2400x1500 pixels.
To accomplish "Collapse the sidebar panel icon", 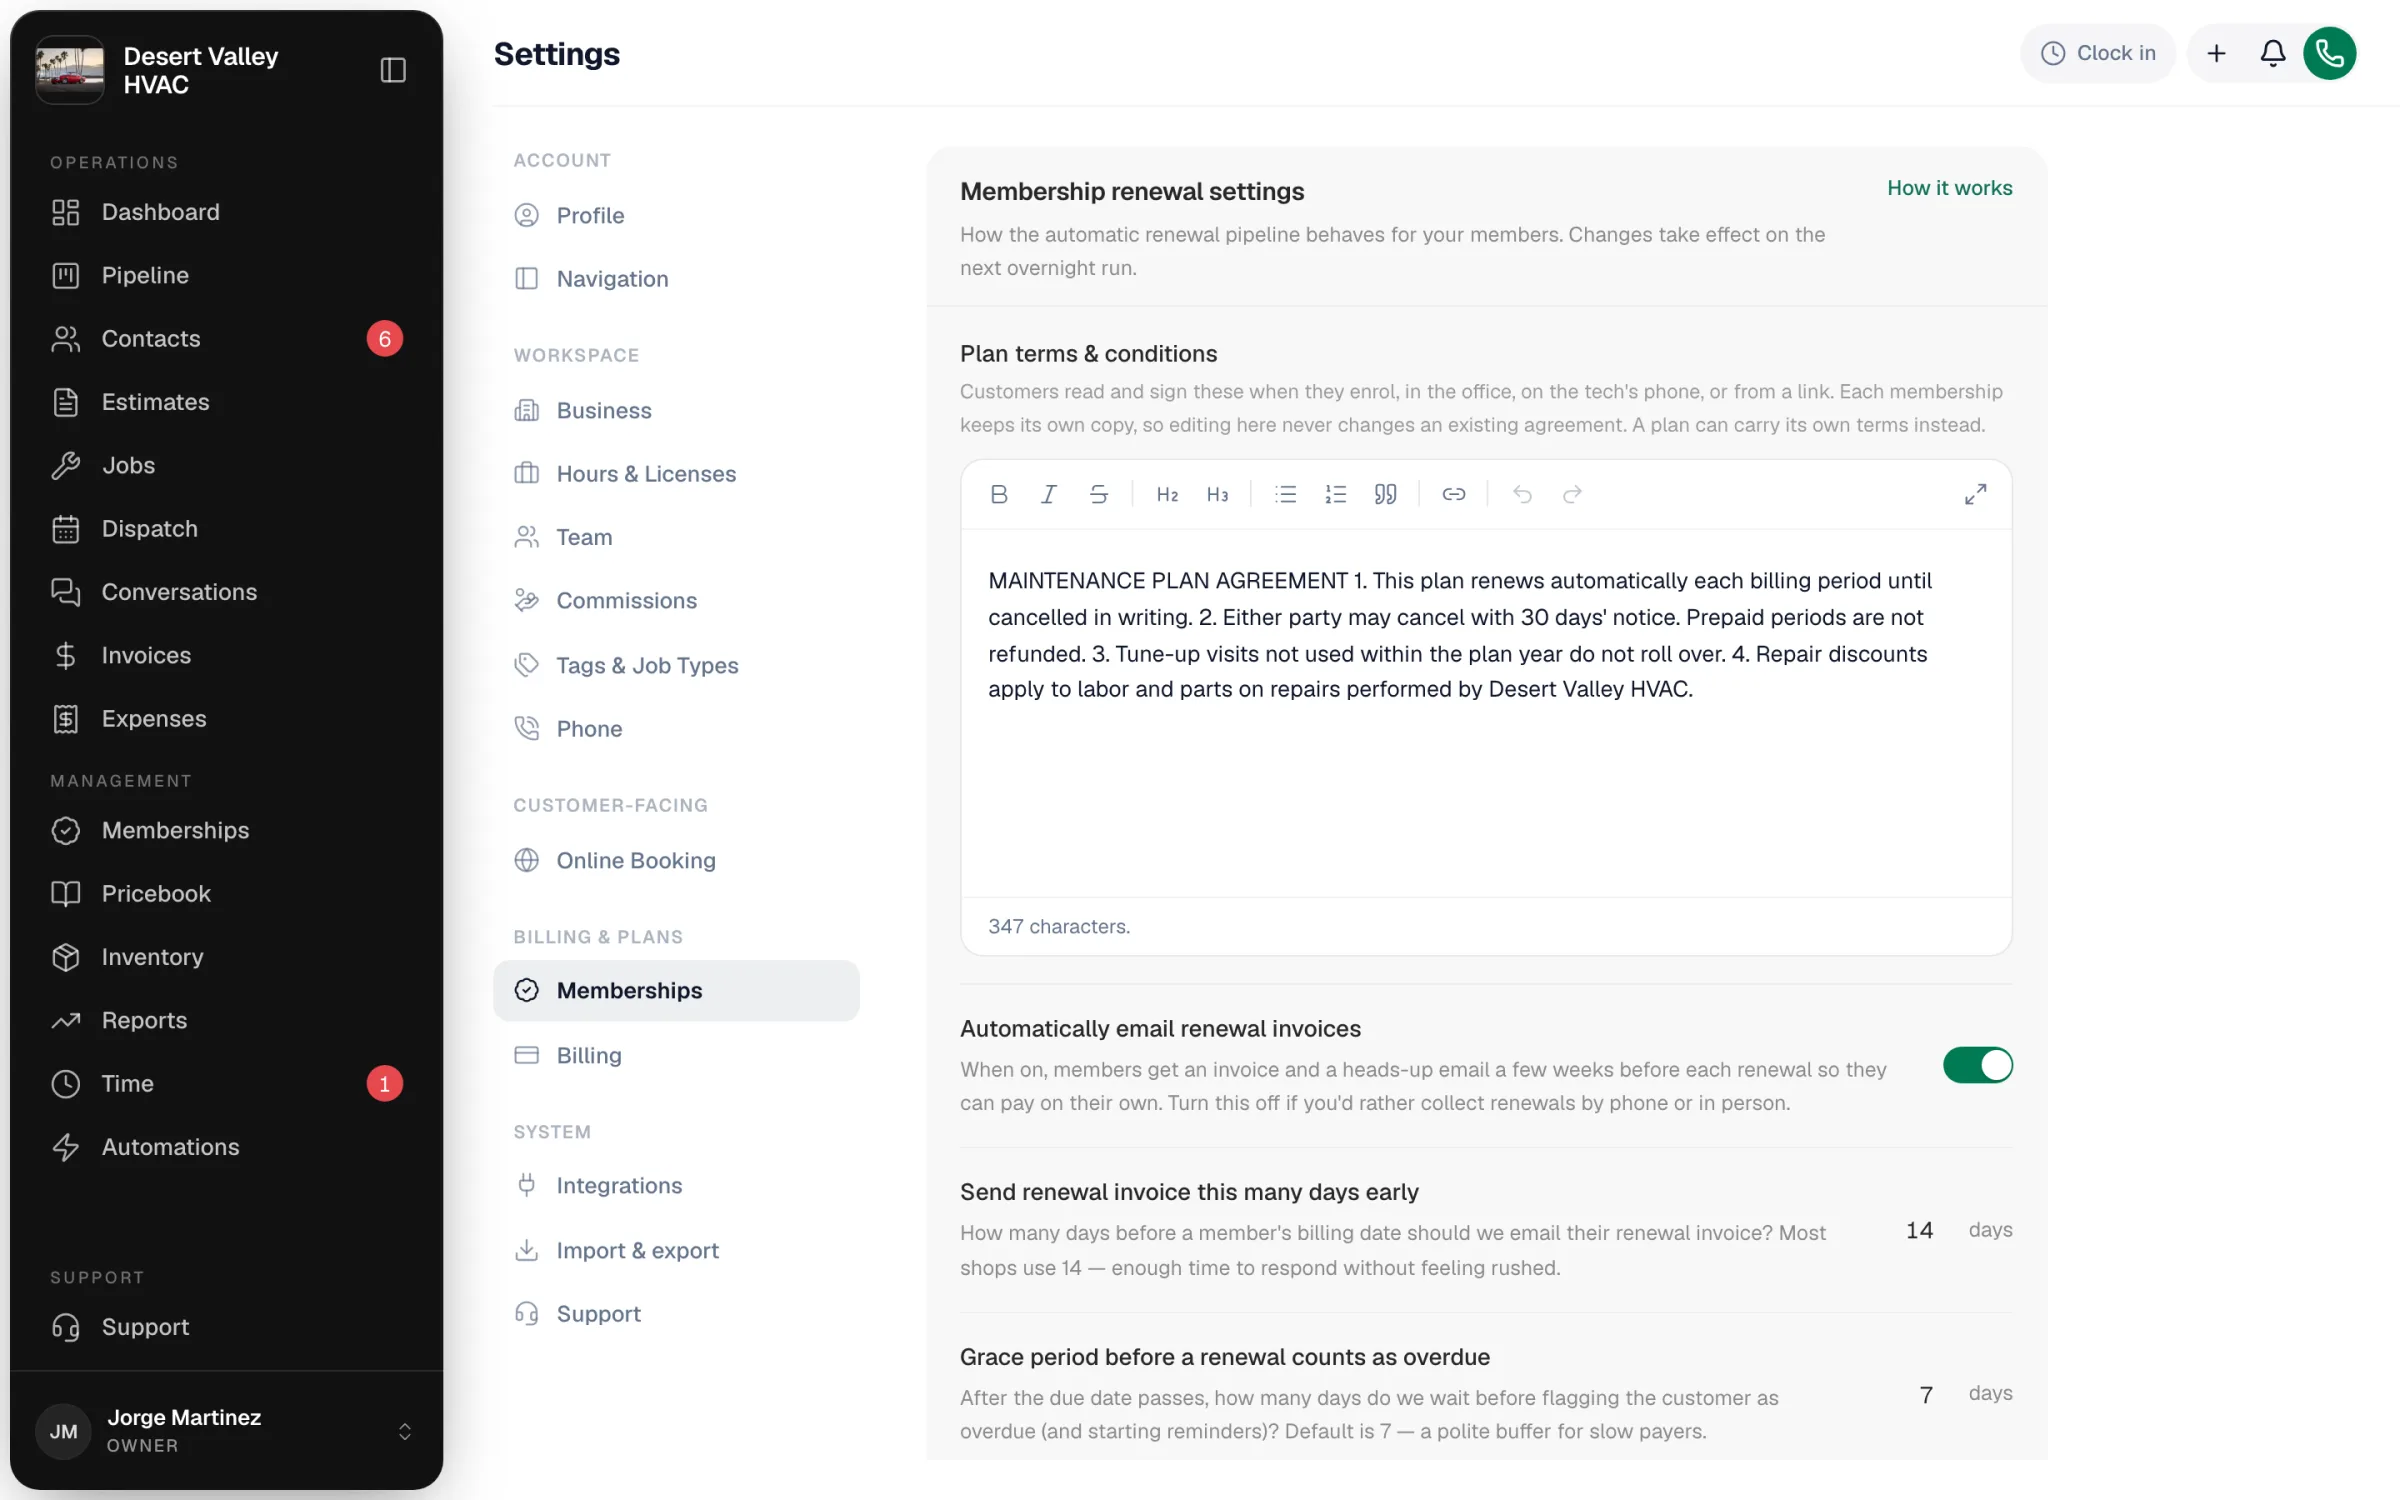I will pos(393,70).
